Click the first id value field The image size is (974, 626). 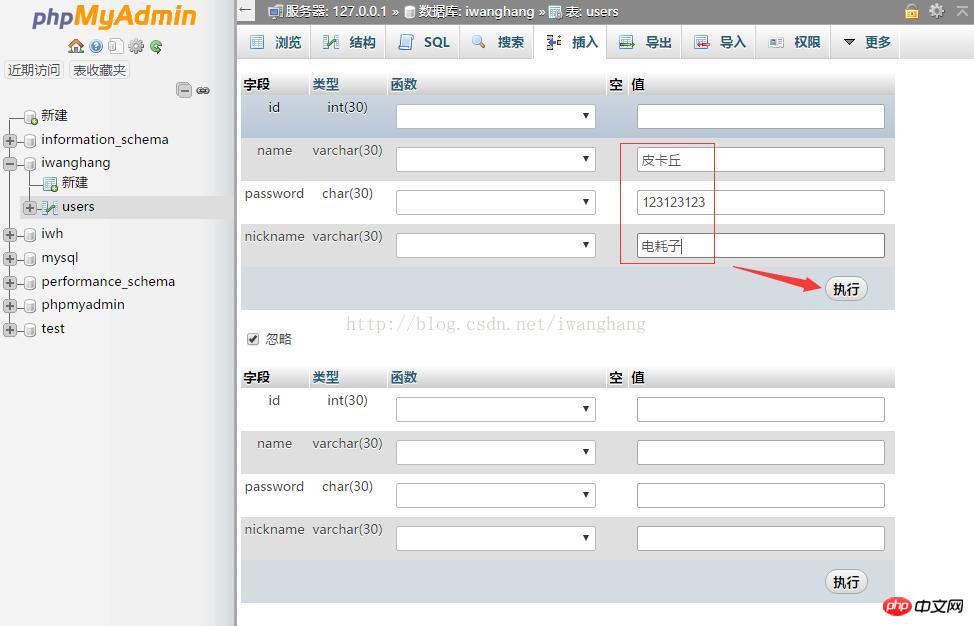[760, 116]
